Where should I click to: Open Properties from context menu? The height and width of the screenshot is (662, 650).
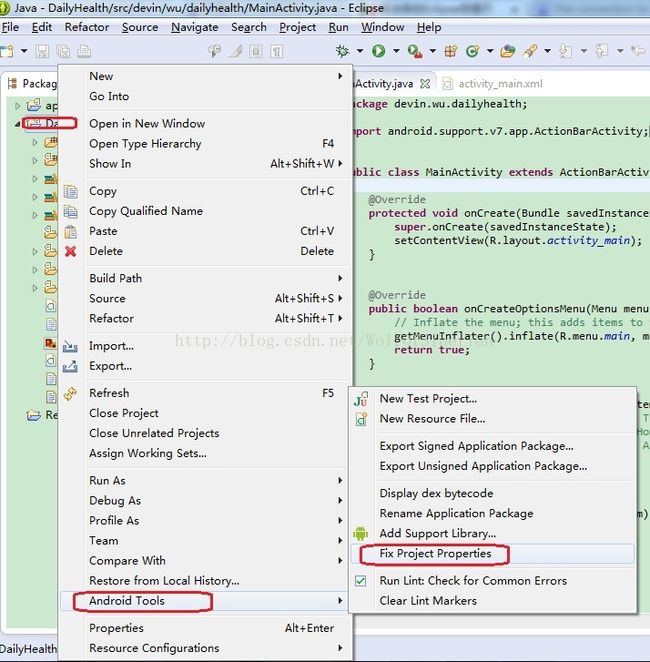coord(116,628)
